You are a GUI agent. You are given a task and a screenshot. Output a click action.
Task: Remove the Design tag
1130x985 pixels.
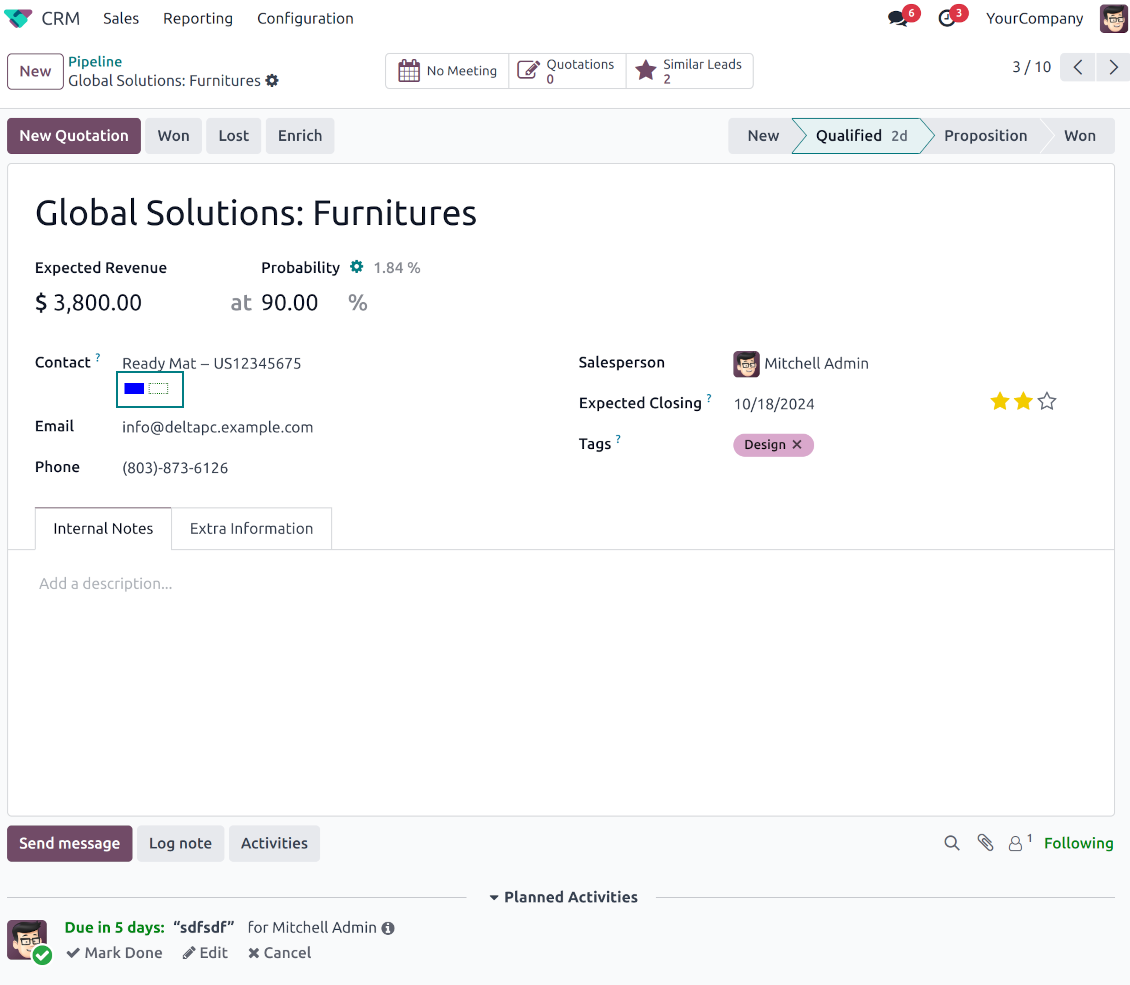pos(797,445)
